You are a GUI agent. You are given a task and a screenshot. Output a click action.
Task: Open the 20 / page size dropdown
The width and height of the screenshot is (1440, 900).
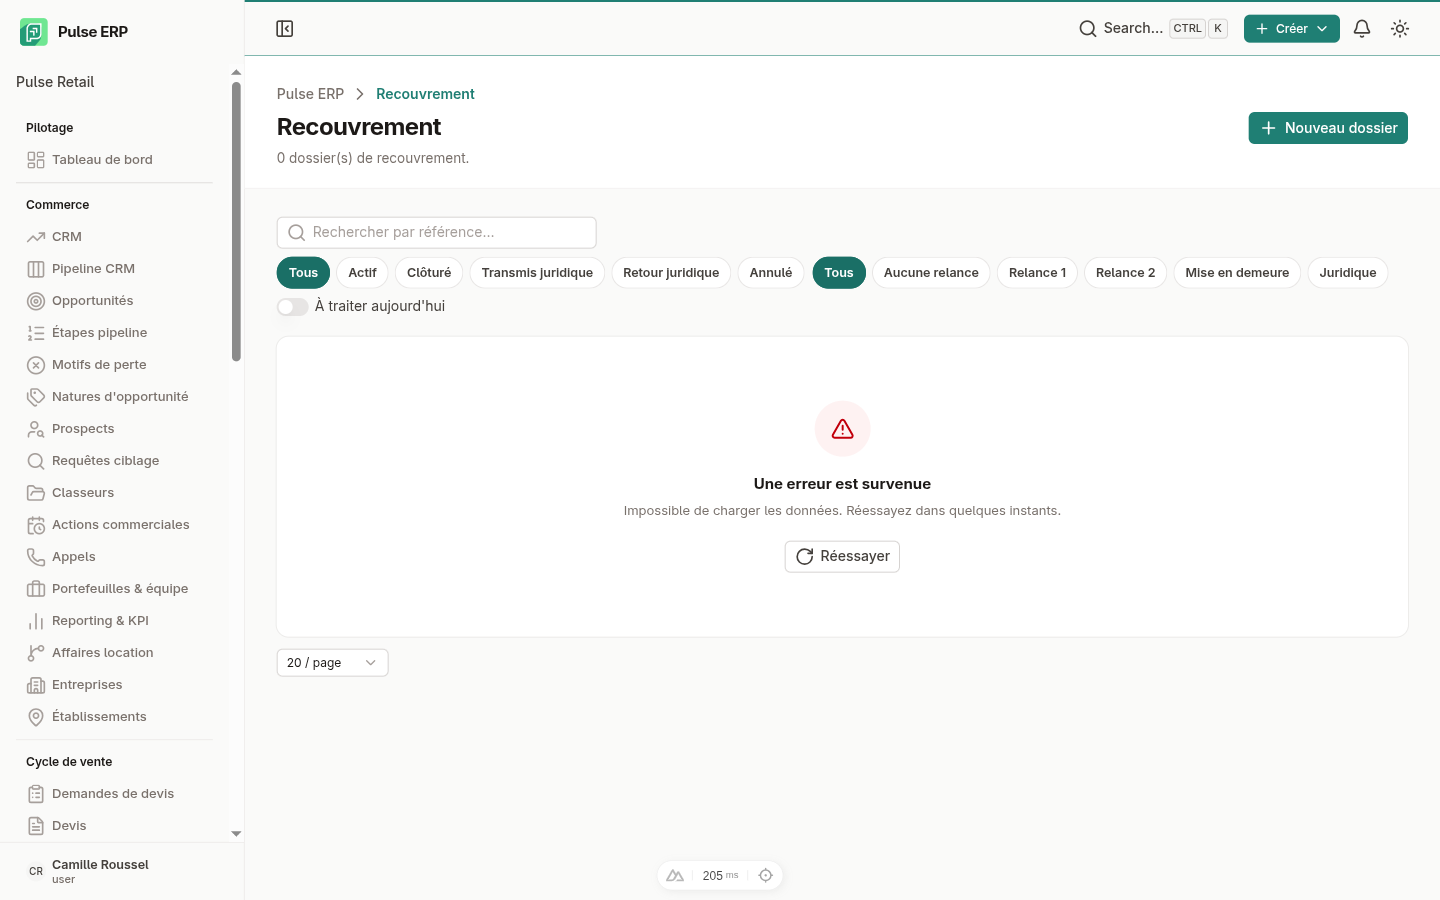point(332,663)
